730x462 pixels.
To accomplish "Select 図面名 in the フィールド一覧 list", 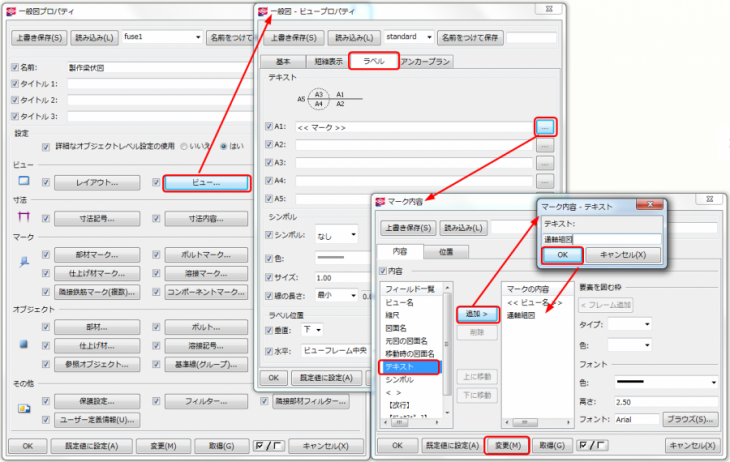I will pyautogui.click(x=396, y=328).
